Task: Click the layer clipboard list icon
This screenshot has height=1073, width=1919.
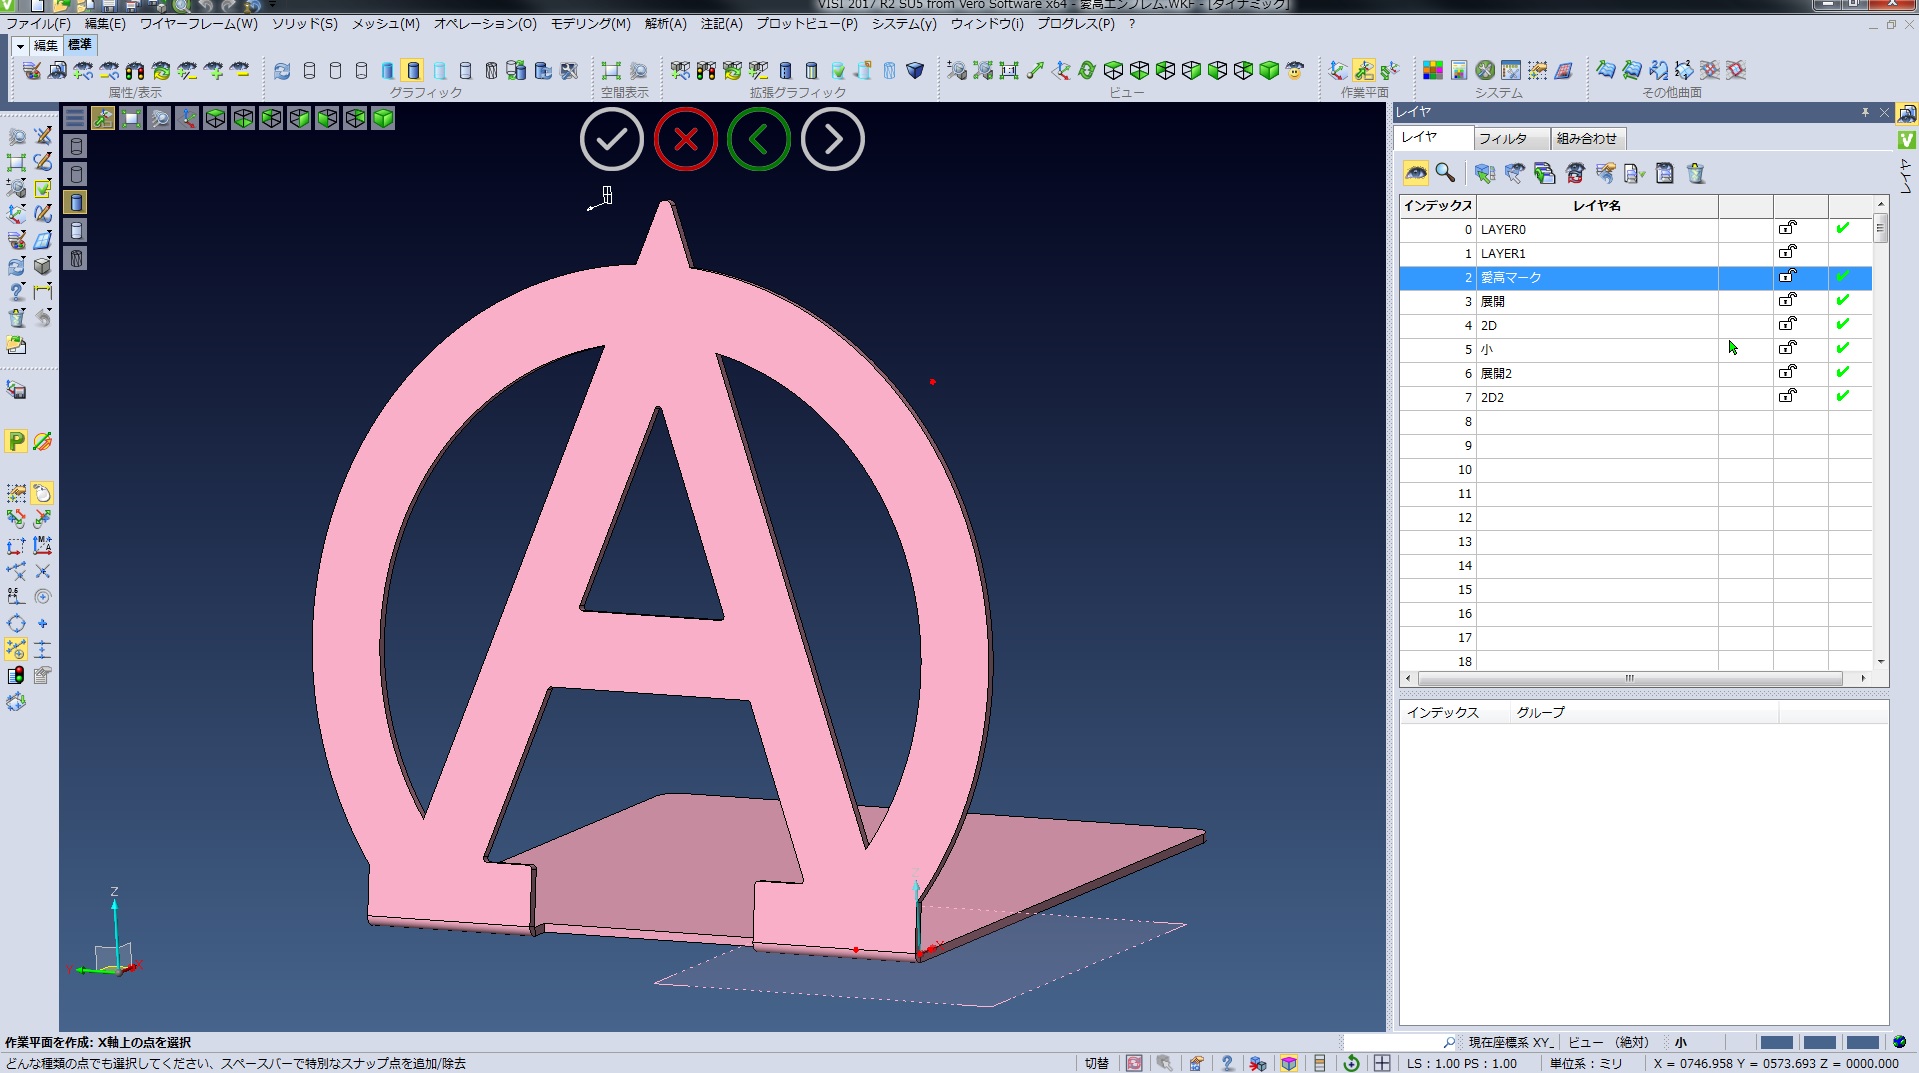Action: 1665,173
